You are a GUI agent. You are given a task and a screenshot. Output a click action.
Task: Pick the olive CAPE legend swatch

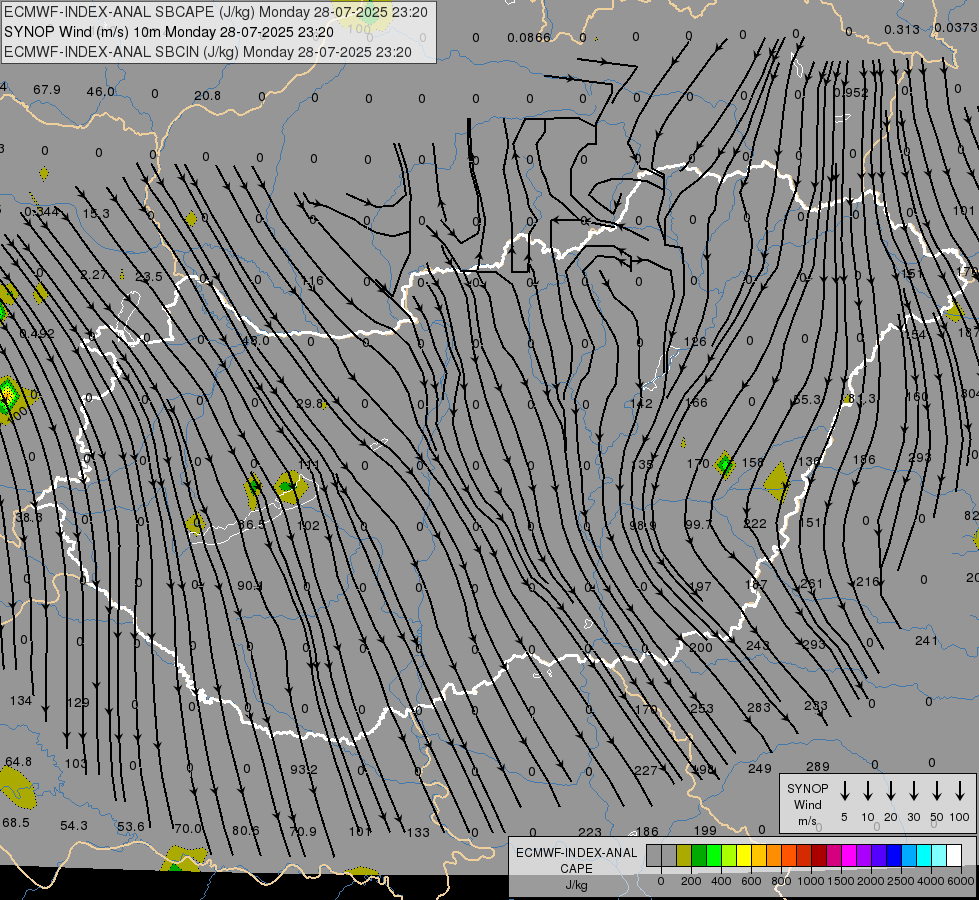pos(684,856)
